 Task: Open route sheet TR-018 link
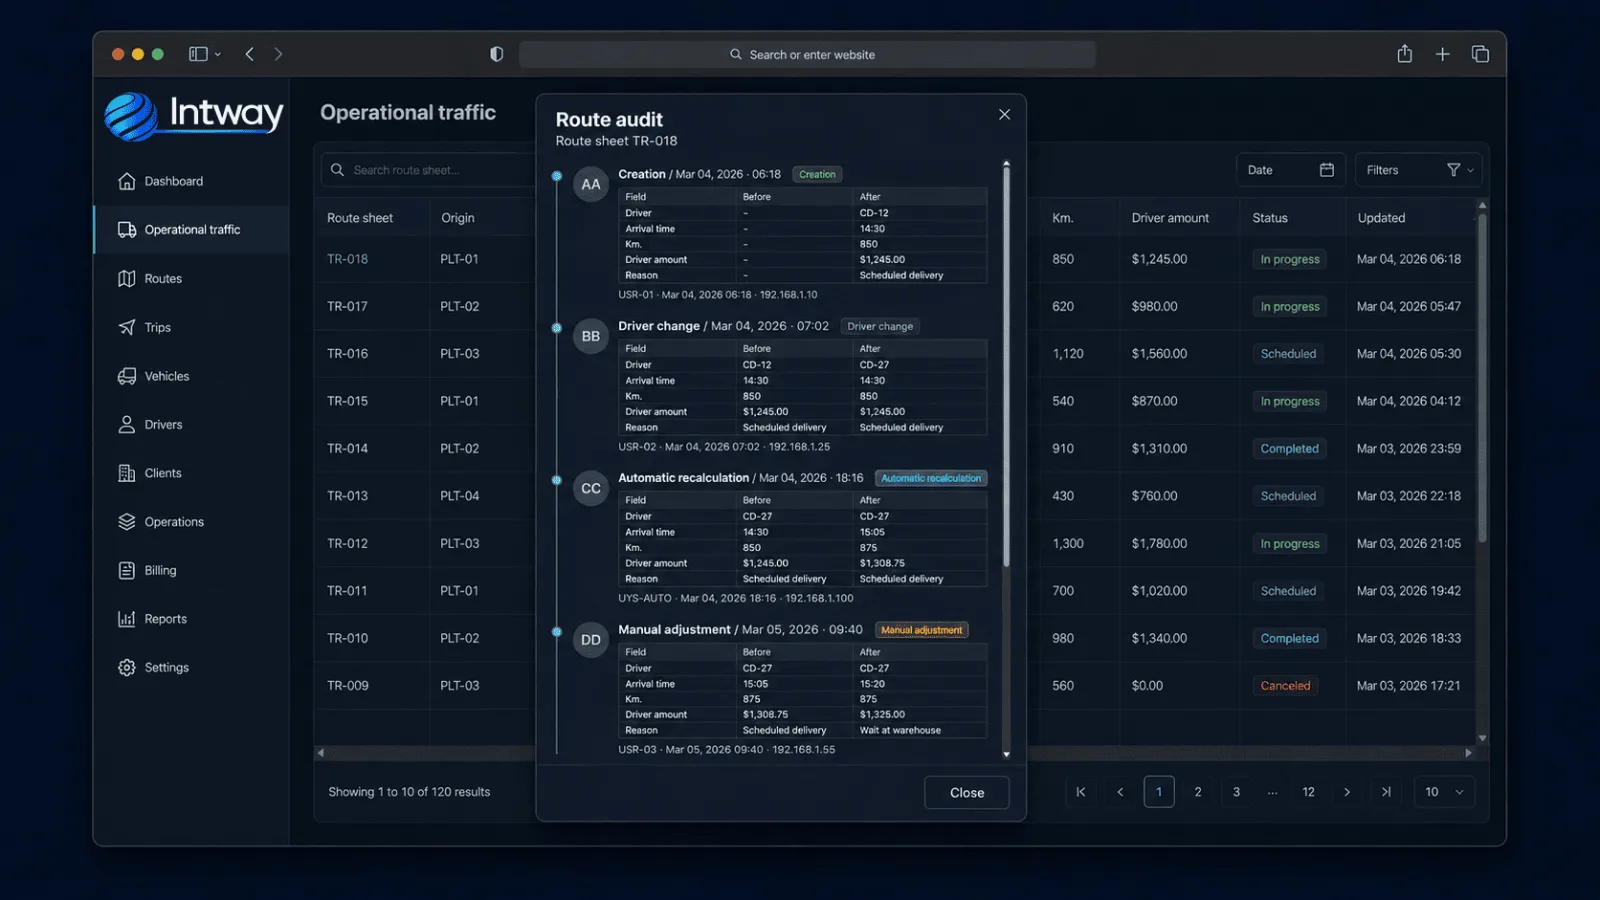[x=347, y=259]
